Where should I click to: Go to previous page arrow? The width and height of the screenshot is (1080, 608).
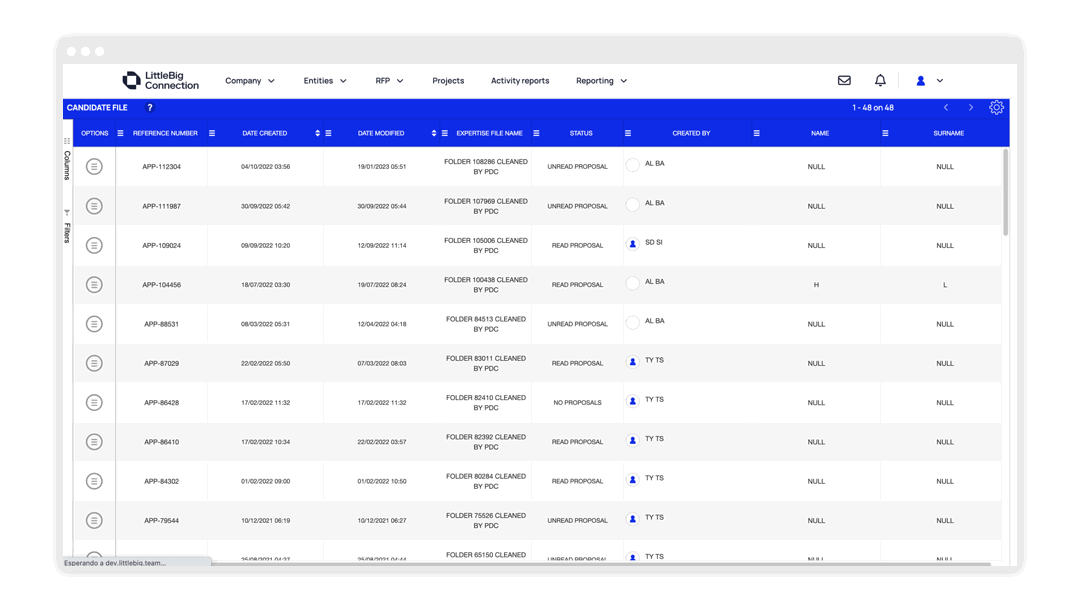click(x=946, y=107)
